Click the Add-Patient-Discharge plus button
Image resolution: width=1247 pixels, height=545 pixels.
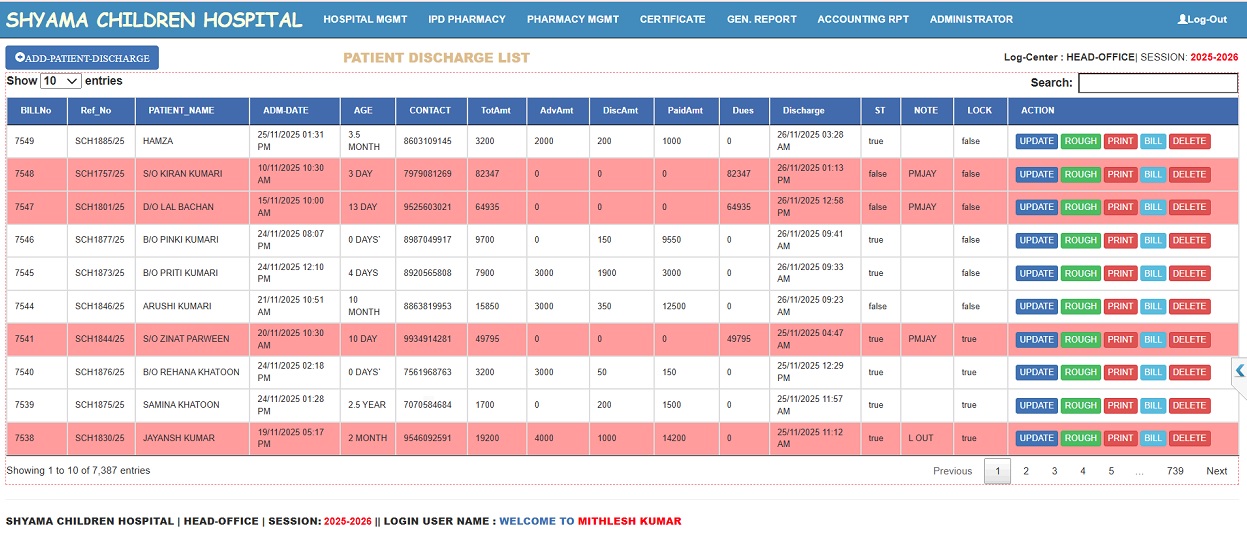(82, 58)
